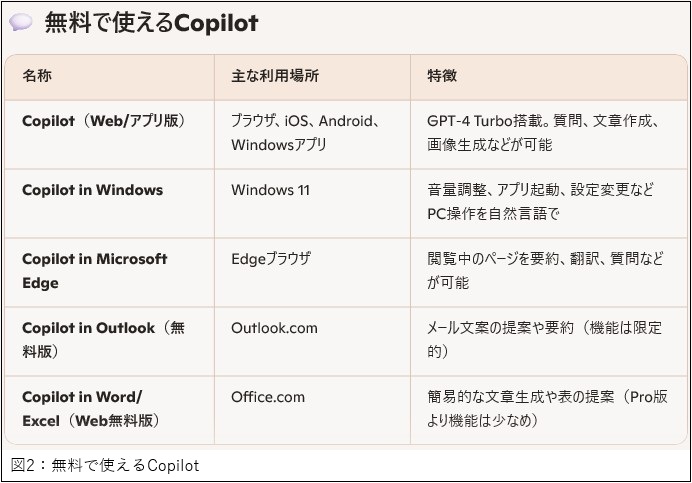Click the 音量調整、アプリ起動 feature cell

pos(541,202)
